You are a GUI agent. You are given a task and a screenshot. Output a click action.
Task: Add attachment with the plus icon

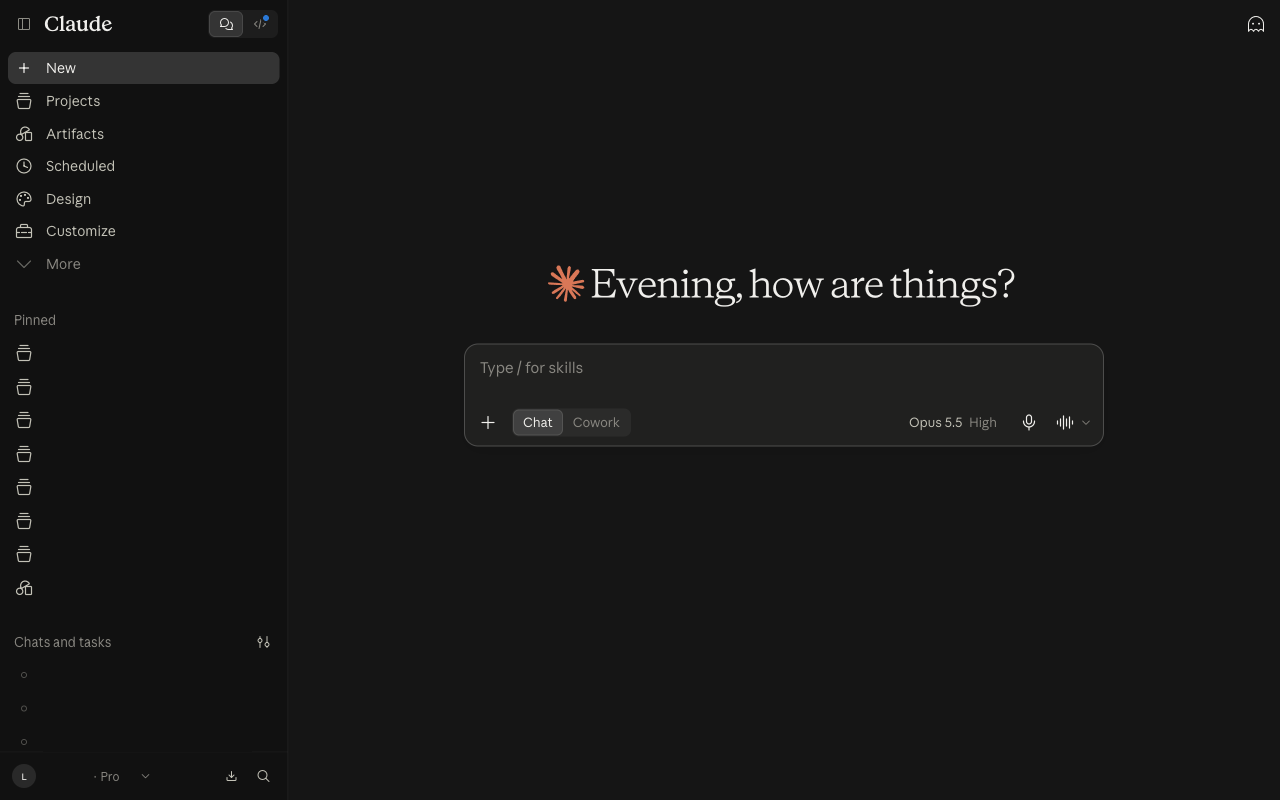(488, 422)
